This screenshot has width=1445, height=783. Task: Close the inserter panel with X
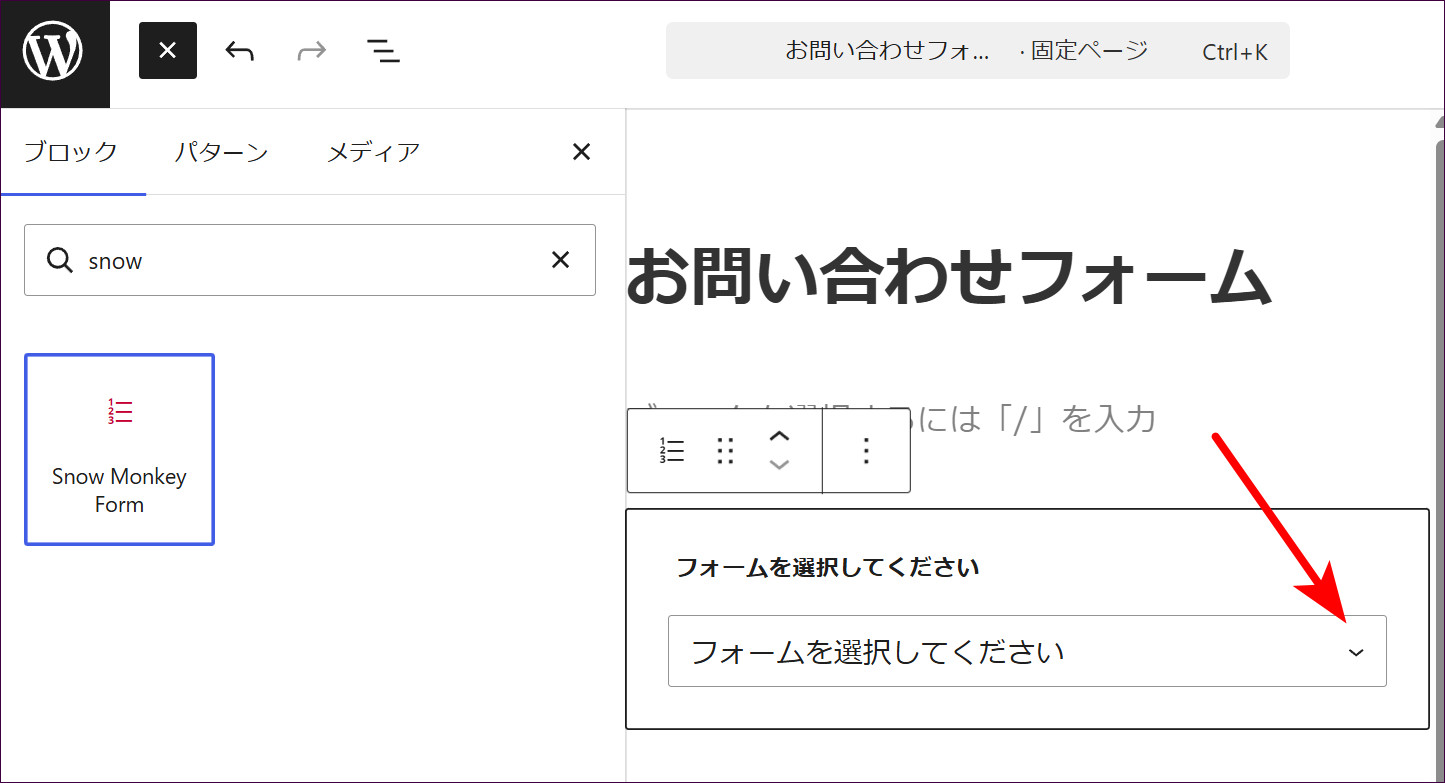(x=581, y=152)
